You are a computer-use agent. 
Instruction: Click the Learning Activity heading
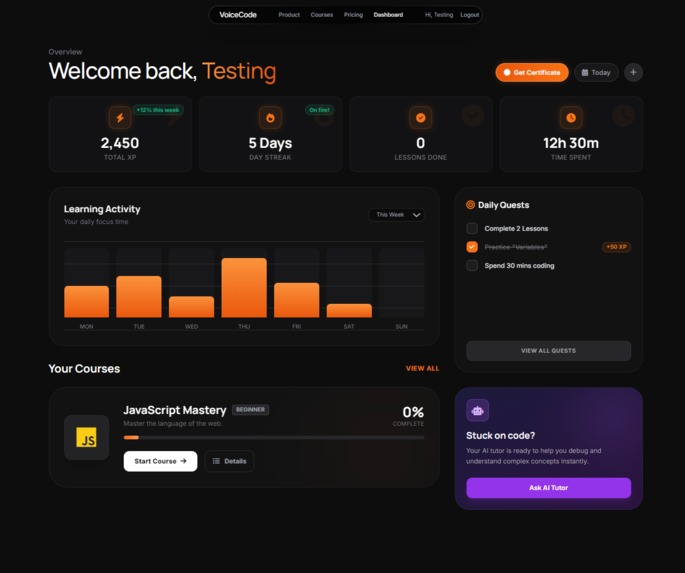click(x=102, y=209)
